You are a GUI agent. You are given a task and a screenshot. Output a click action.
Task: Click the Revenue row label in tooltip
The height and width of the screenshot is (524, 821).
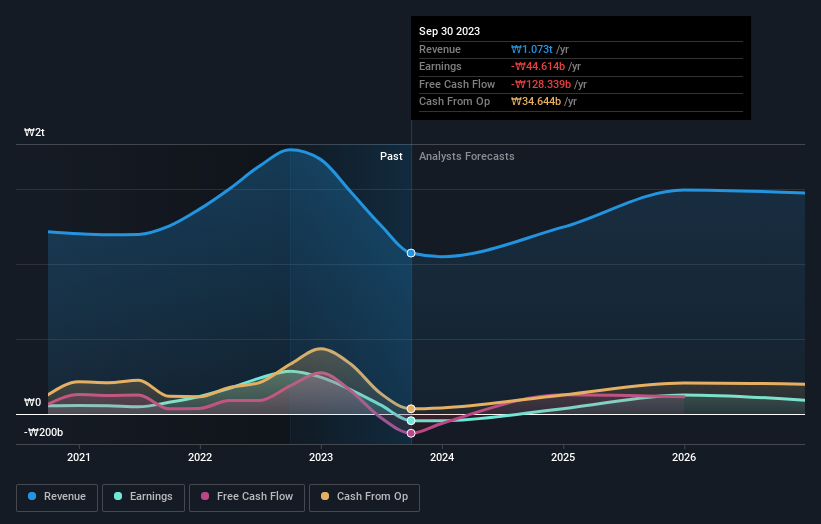coord(440,49)
